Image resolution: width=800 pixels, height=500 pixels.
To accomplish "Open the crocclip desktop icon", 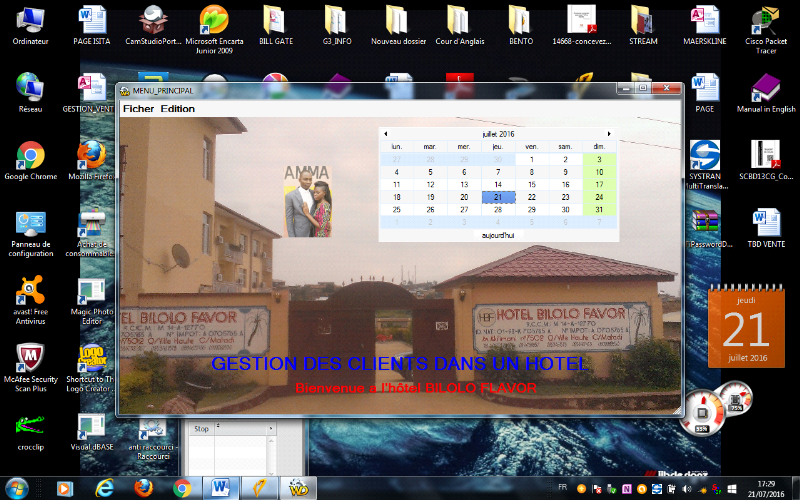I will 30,432.
